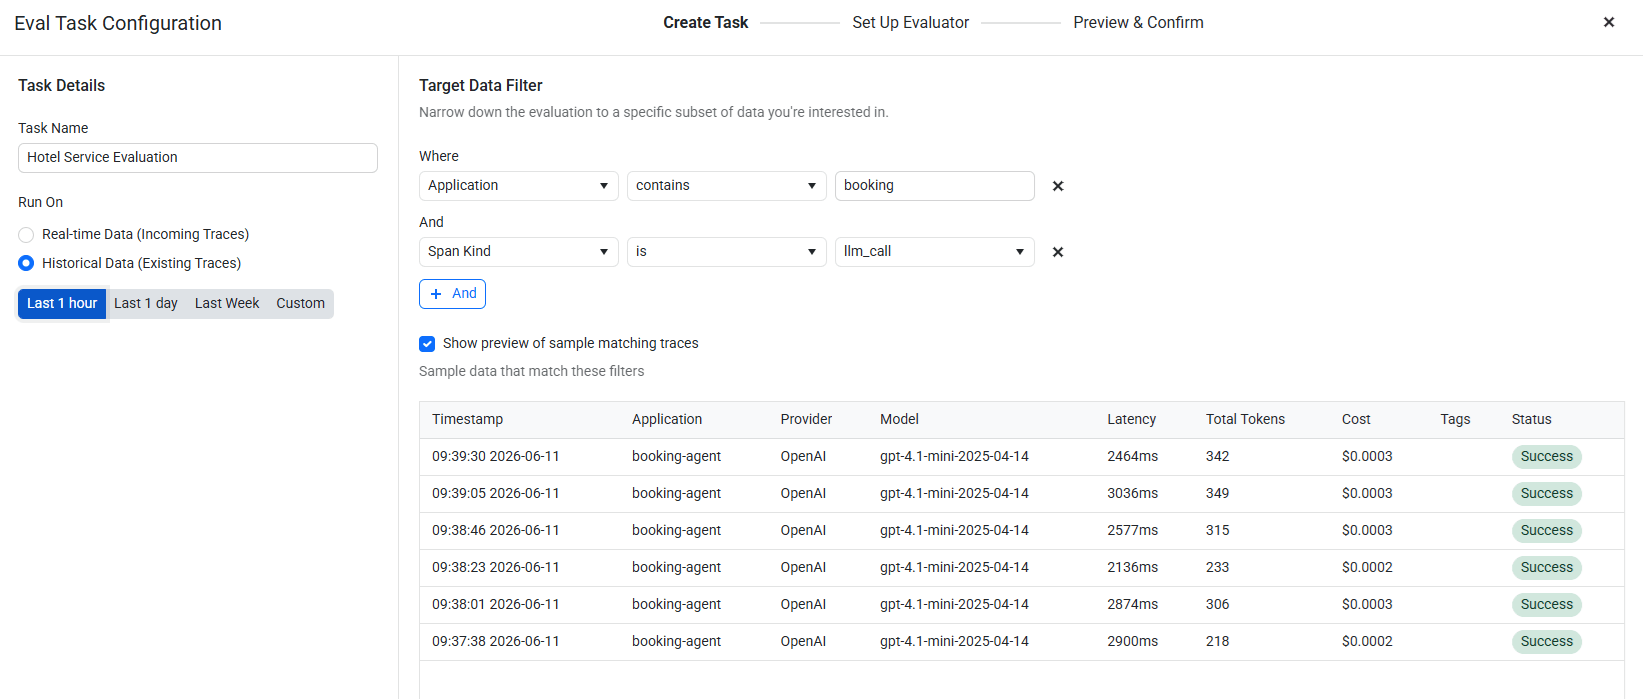Select Real-time Data (Incoming Traces) radio
The height and width of the screenshot is (699, 1643).
click(x=26, y=235)
